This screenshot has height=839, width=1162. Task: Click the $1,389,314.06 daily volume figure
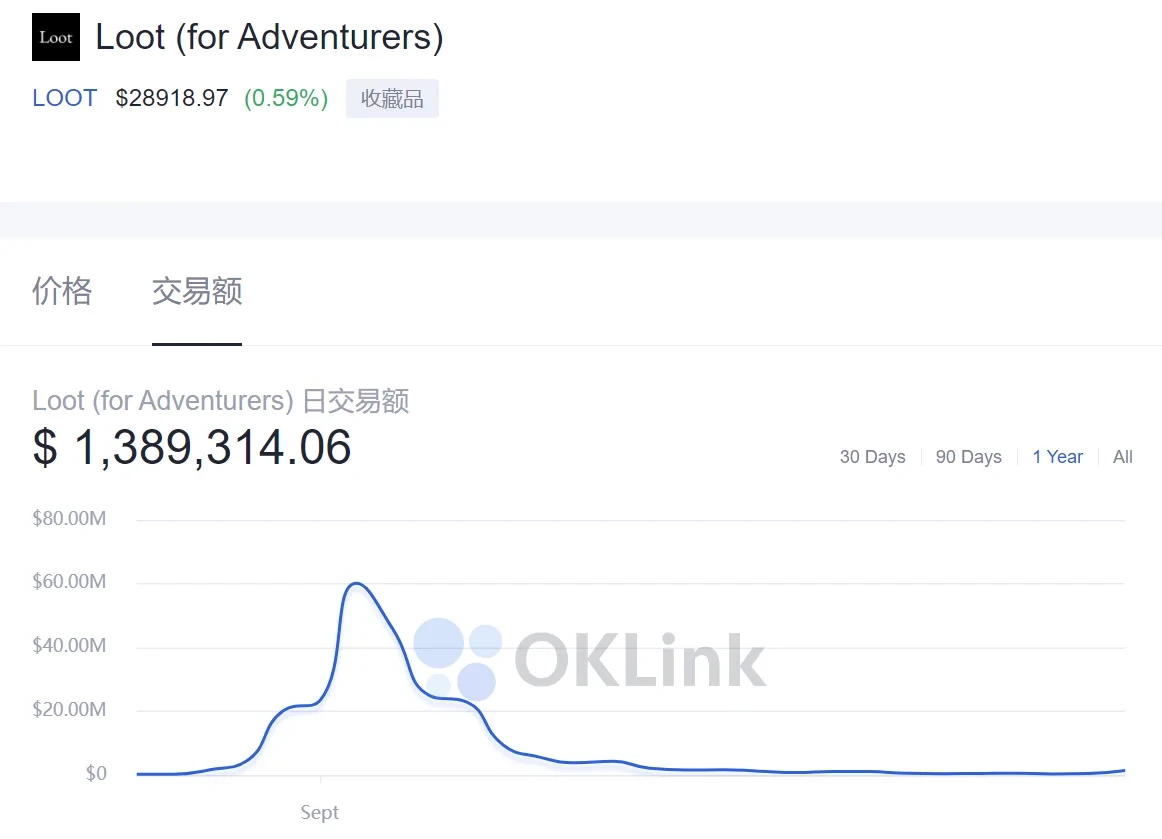coord(192,447)
